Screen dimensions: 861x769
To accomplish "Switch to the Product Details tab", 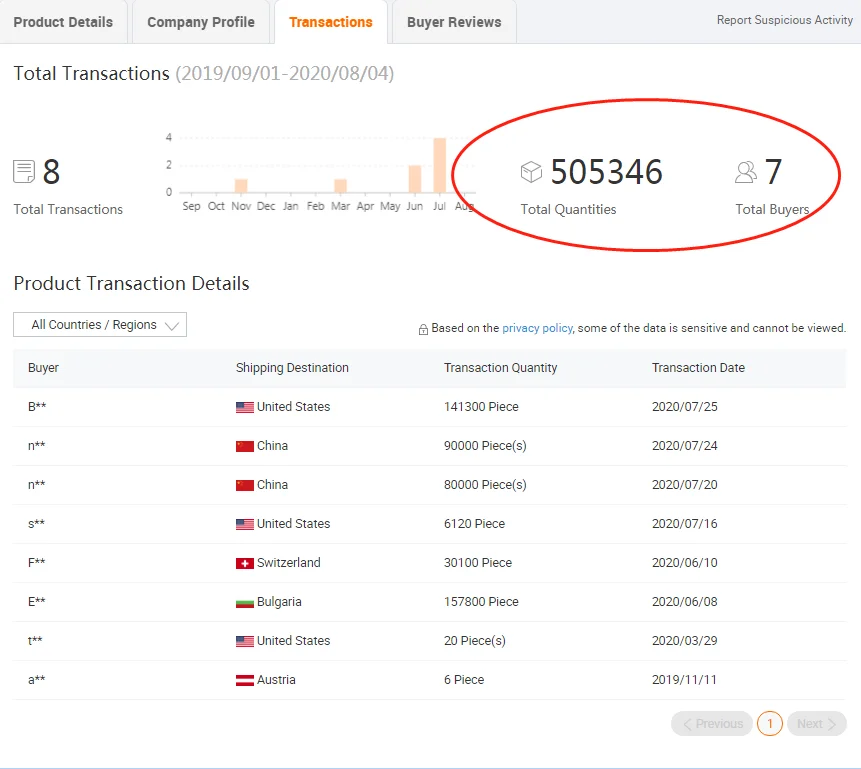I will tap(63, 22).
